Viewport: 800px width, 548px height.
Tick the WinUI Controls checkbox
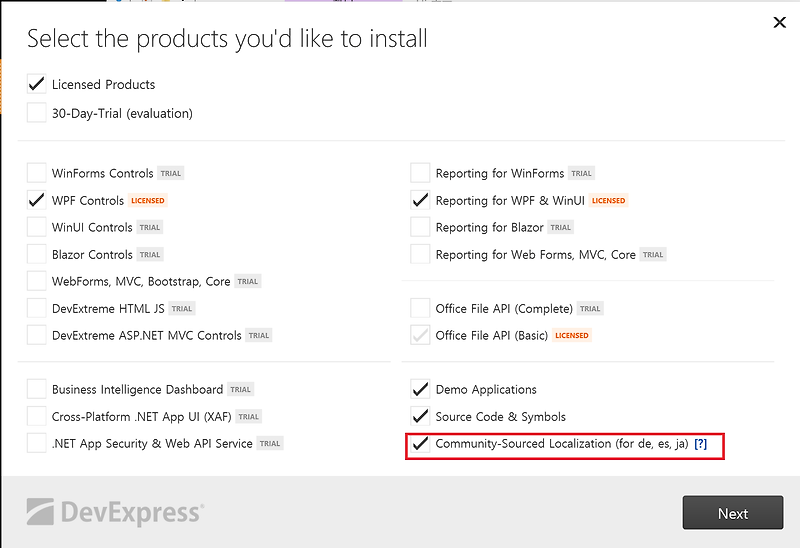click(37, 227)
